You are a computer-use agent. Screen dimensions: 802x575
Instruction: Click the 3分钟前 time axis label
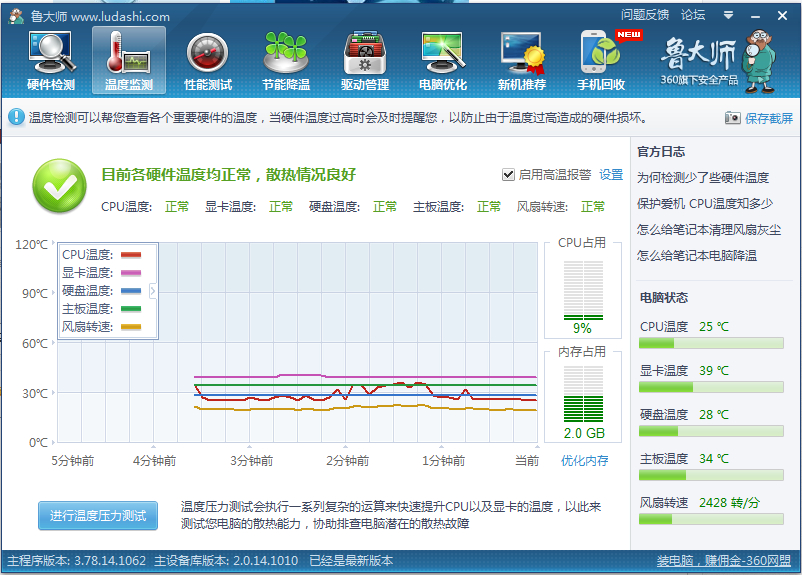(251, 461)
